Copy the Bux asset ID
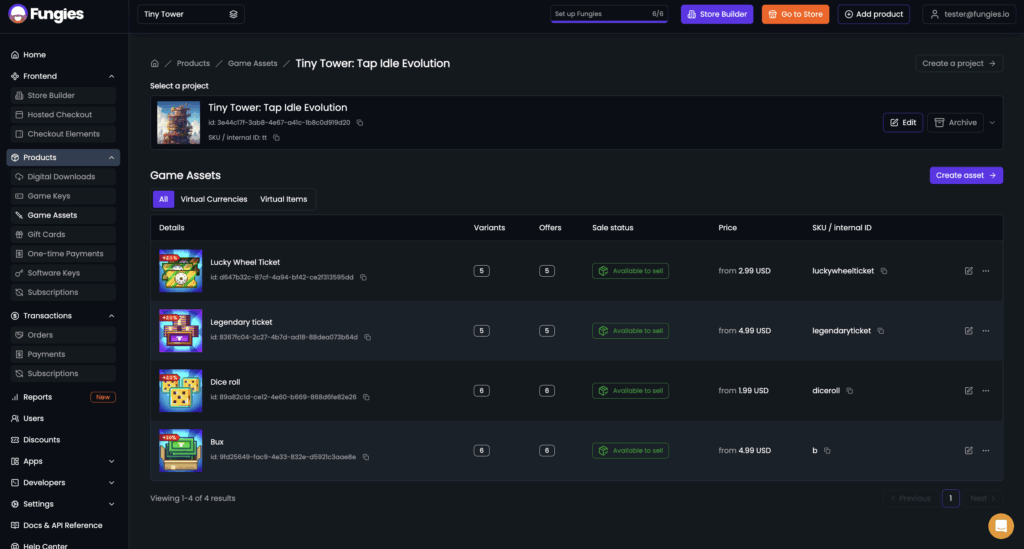Screen dimensions: 1024x549 click(366, 457)
